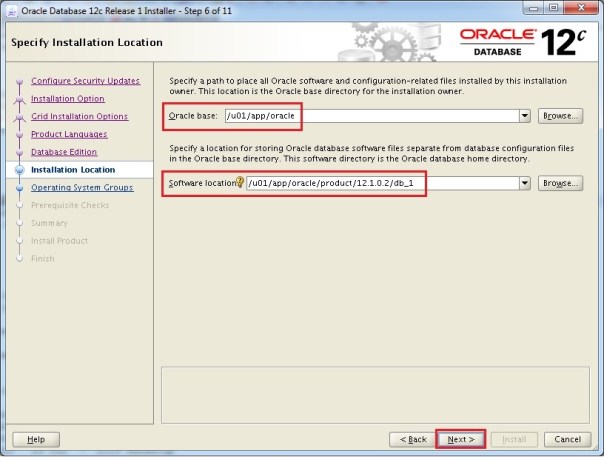Click the installer window icon in title bar
The height and width of the screenshot is (457, 604).
pos(11,11)
